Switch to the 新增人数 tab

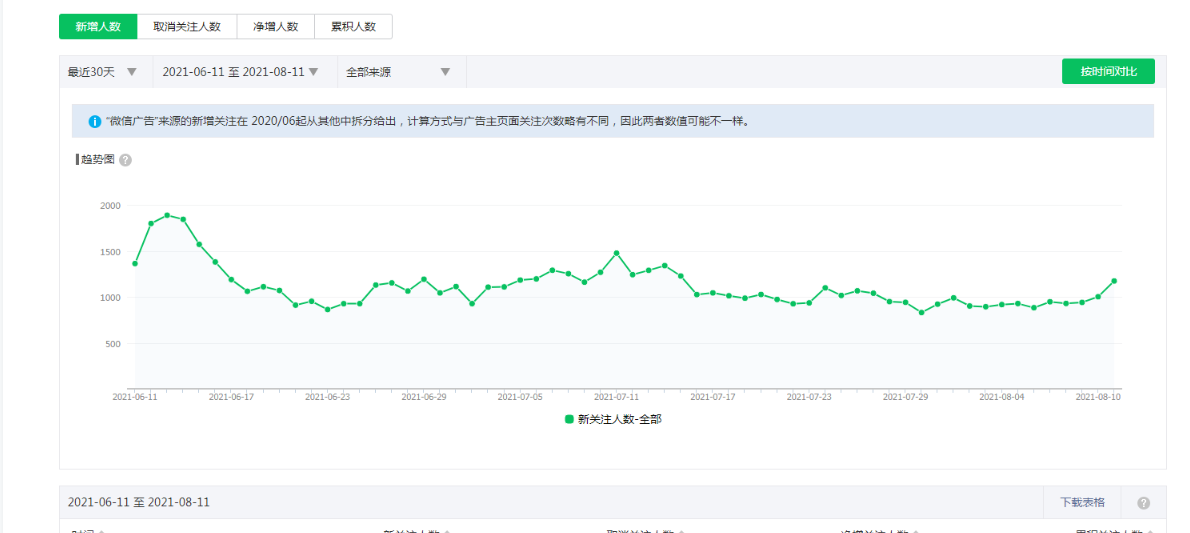tap(98, 27)
